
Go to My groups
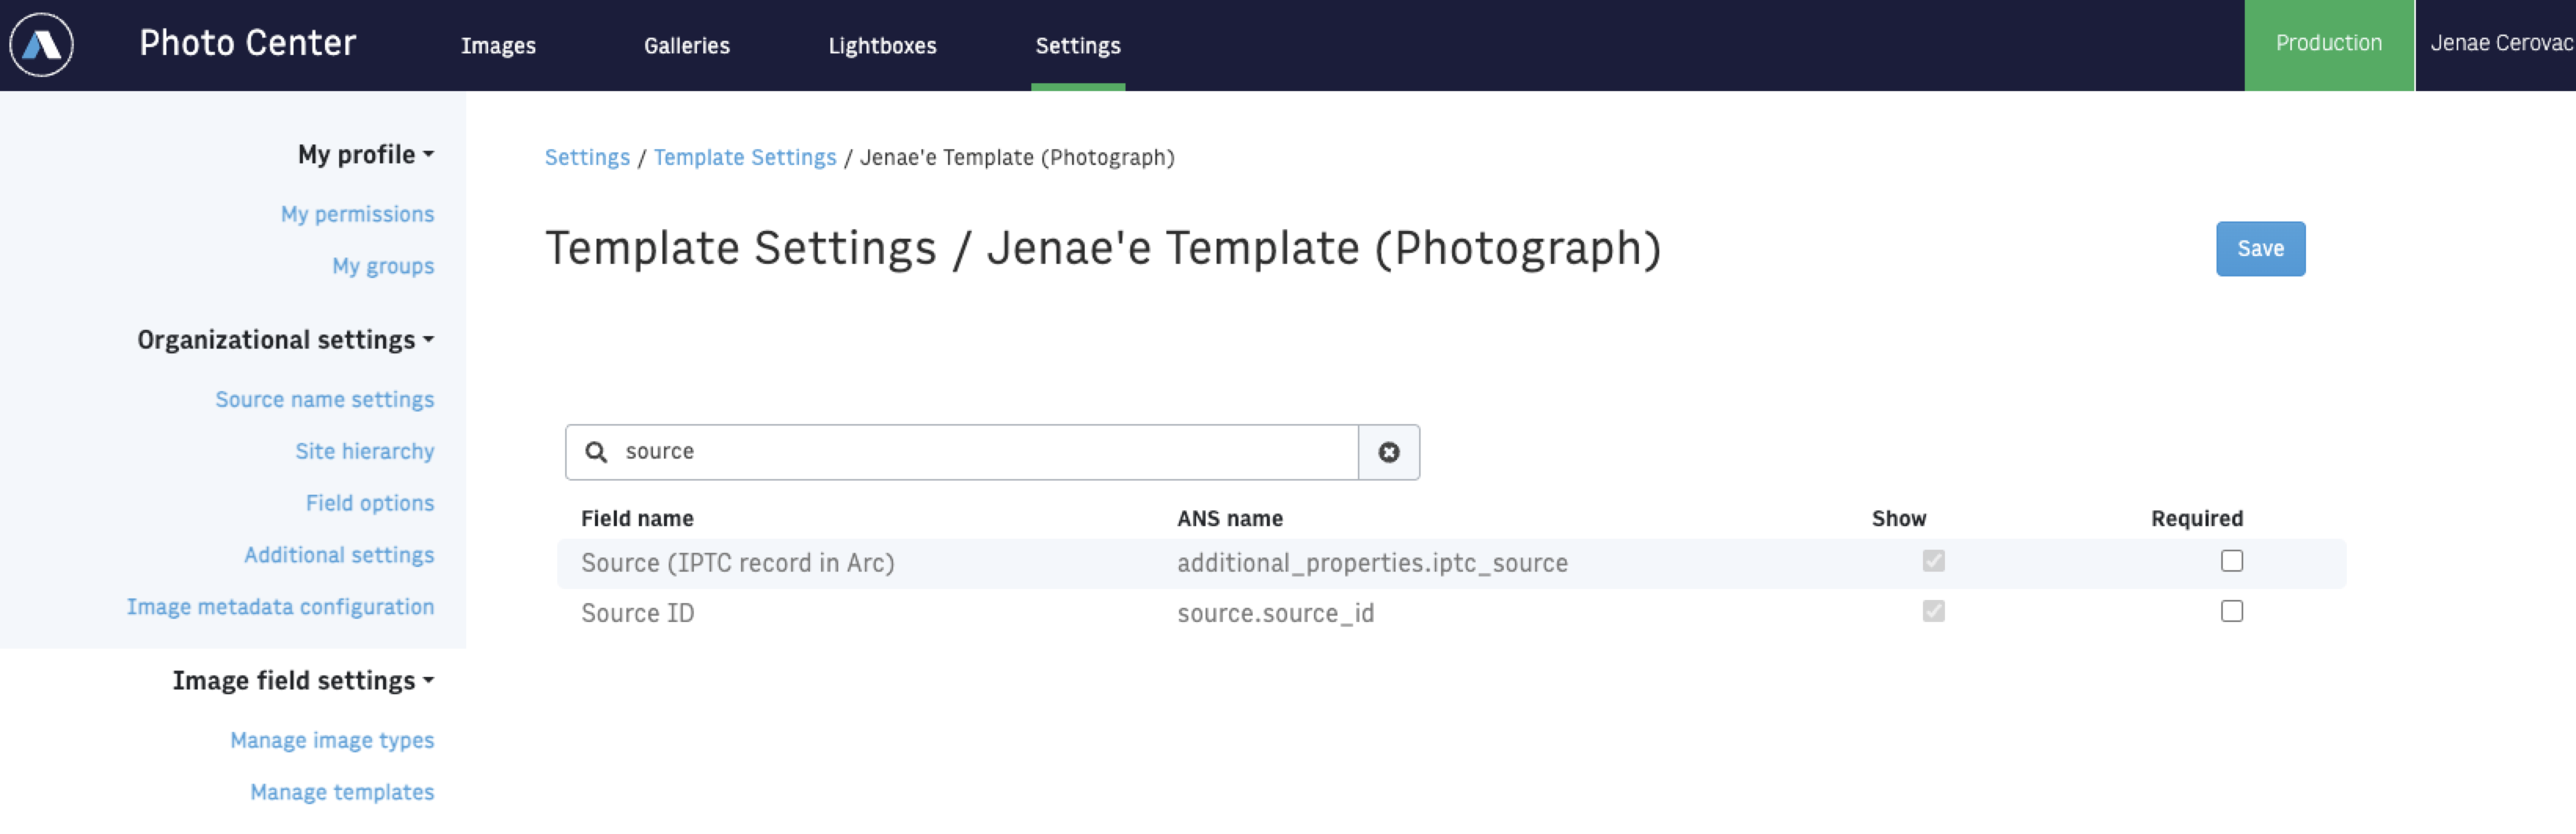tap(383, 266)
